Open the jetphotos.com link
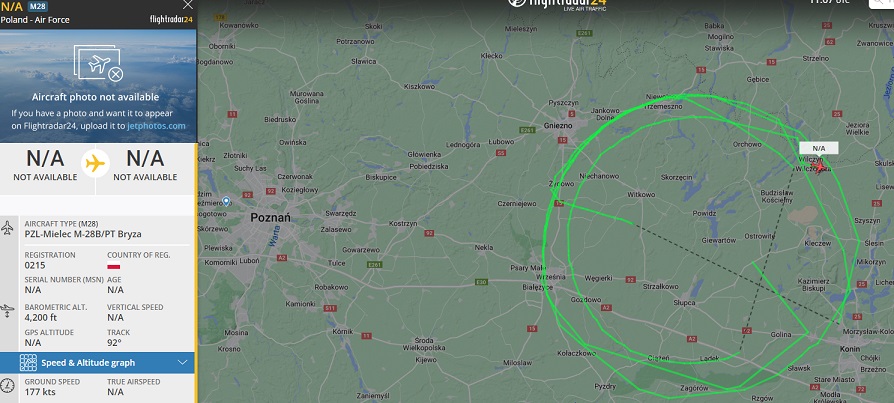This screenshot has height=403, width=894. pos(156,126)
